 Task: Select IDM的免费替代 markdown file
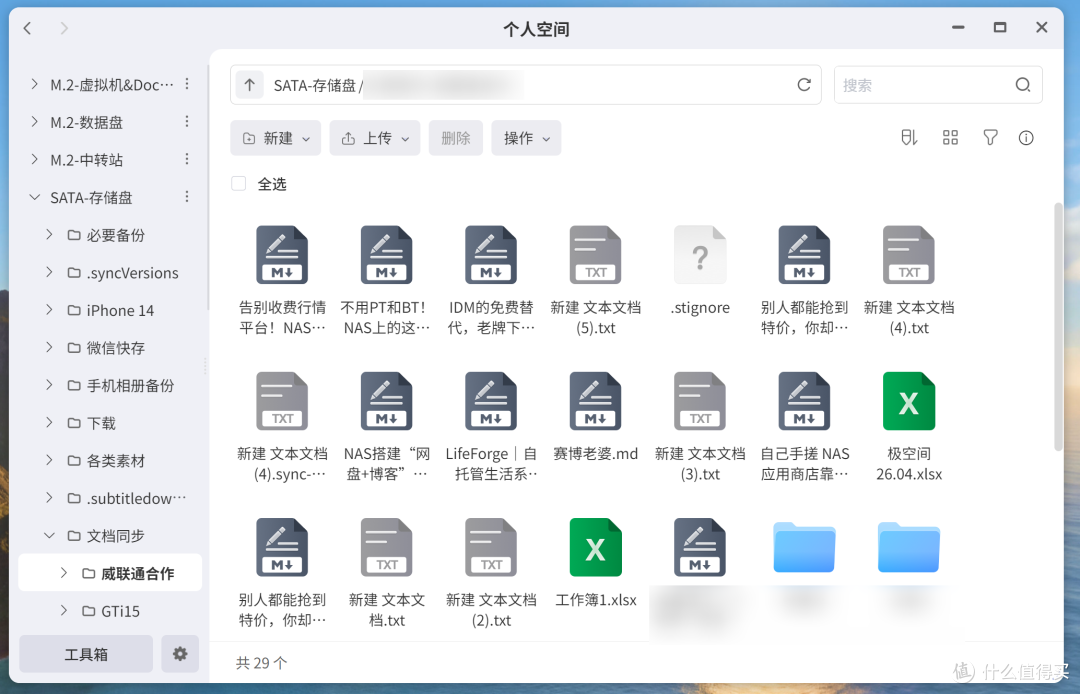coord(491,255)
